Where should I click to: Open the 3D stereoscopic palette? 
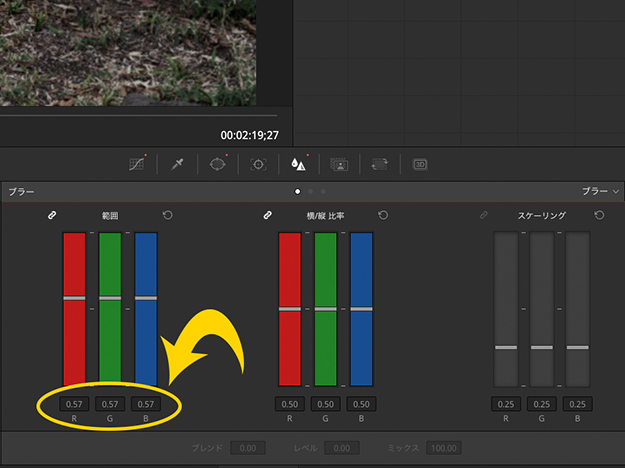[x=420, y=164]
